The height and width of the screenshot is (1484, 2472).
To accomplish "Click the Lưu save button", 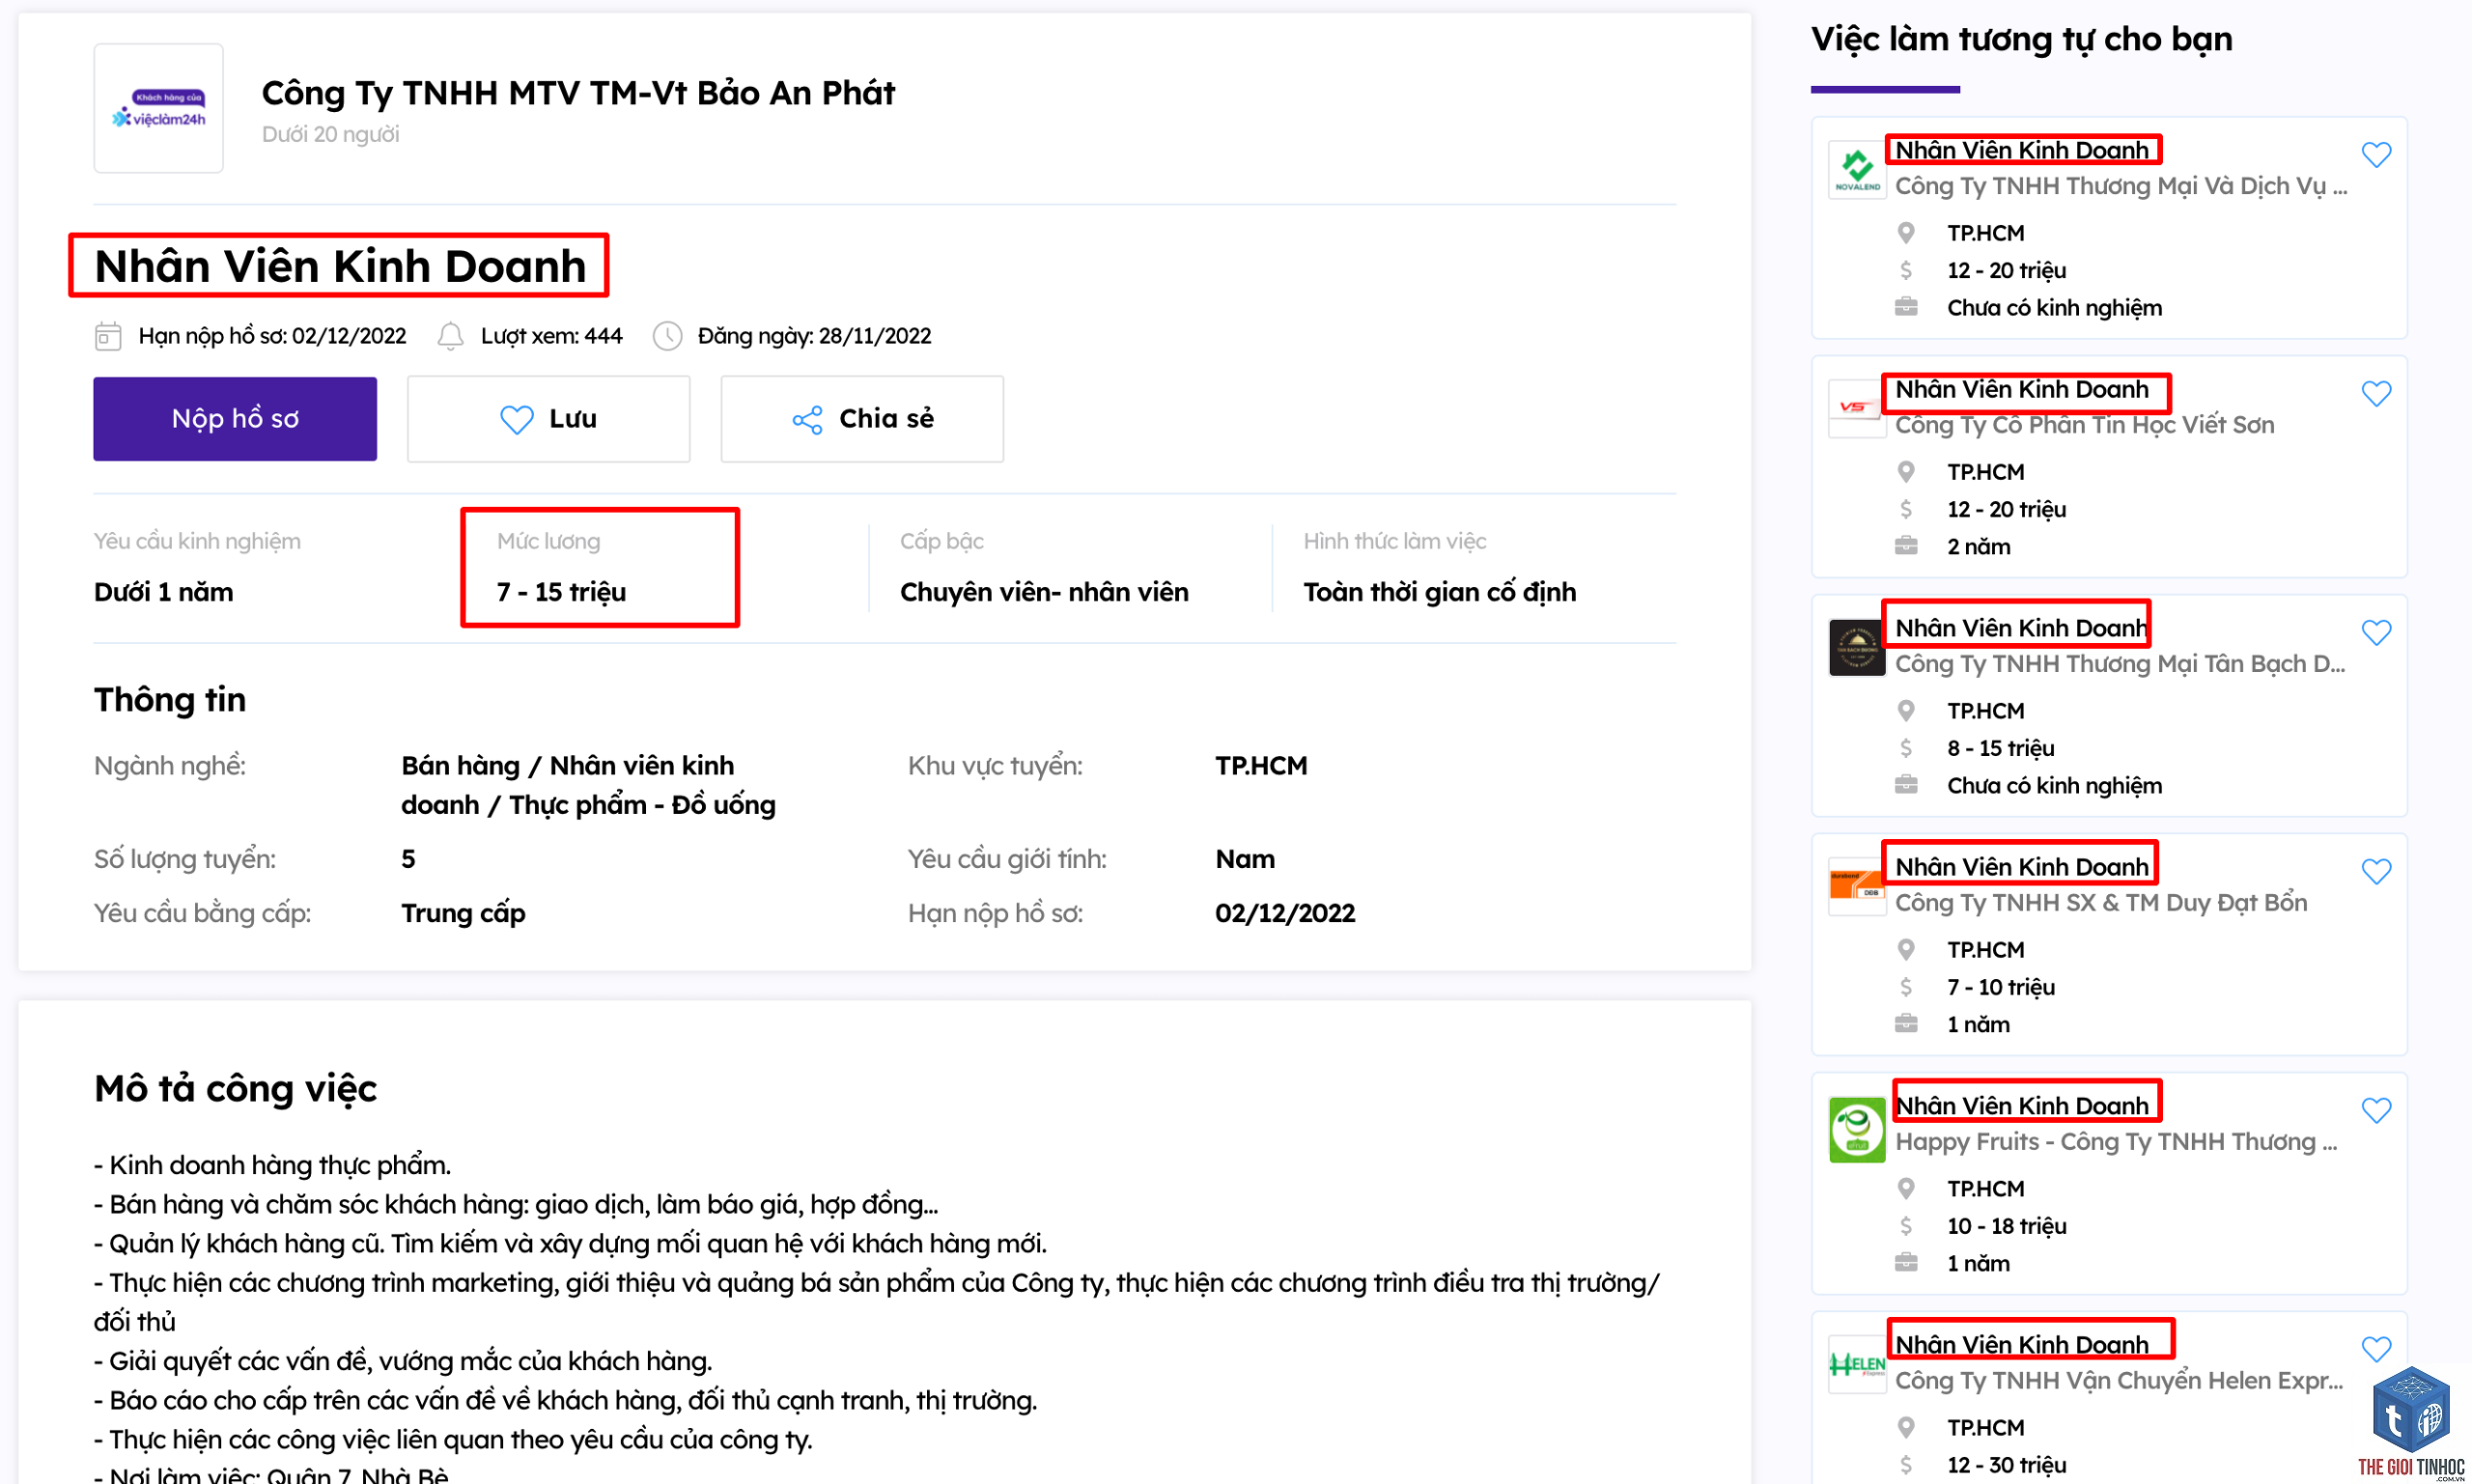I will [x=548, y=419].
